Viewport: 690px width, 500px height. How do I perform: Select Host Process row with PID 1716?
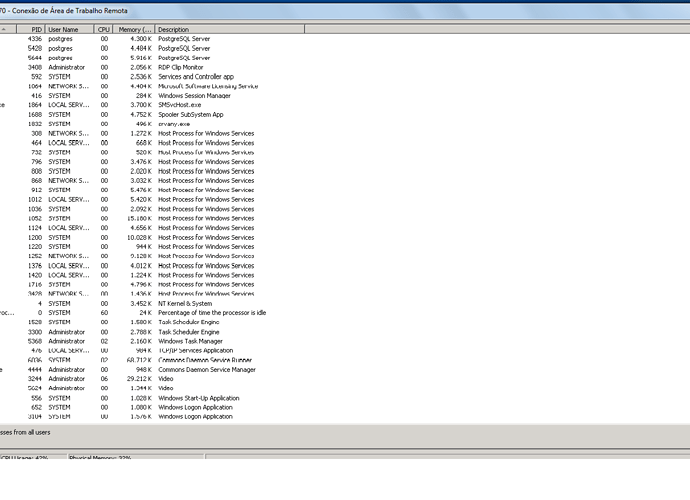(x=152, y=284)
